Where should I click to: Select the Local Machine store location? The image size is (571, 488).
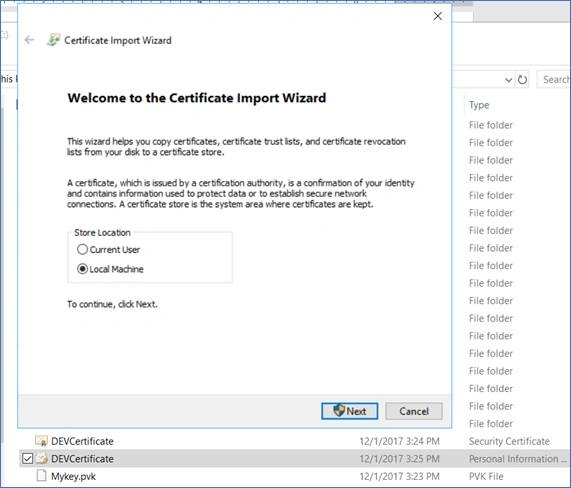coord(83,269)
